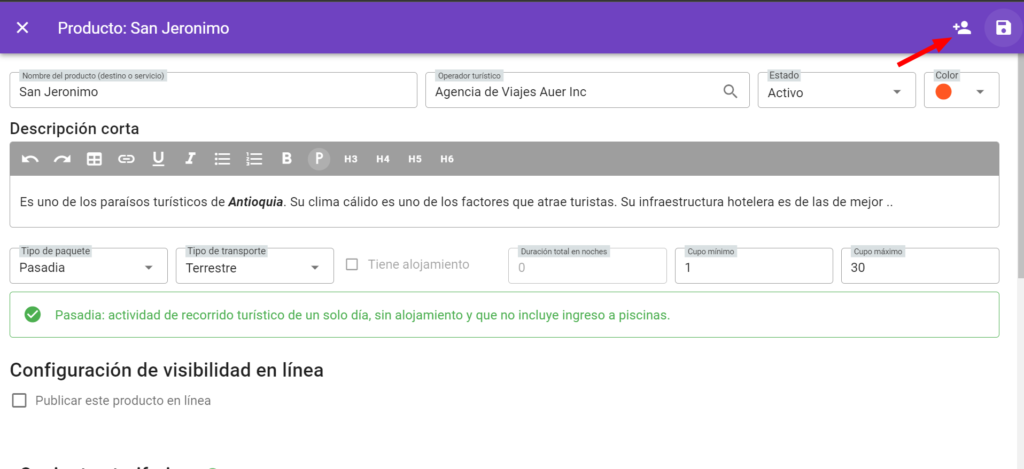Check the Tiene alojamiento checkbox
The image size is (1024, 469).
[x=352, y=265]
